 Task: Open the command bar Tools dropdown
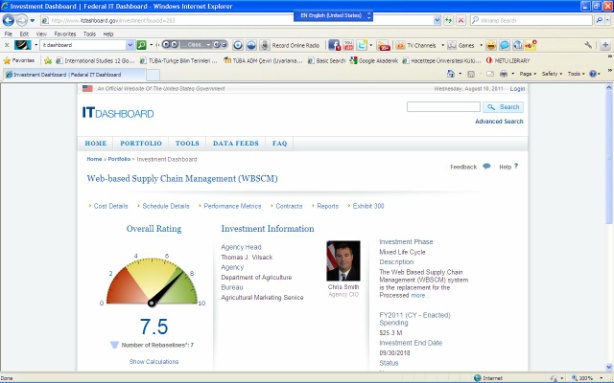tap(576, 74)
